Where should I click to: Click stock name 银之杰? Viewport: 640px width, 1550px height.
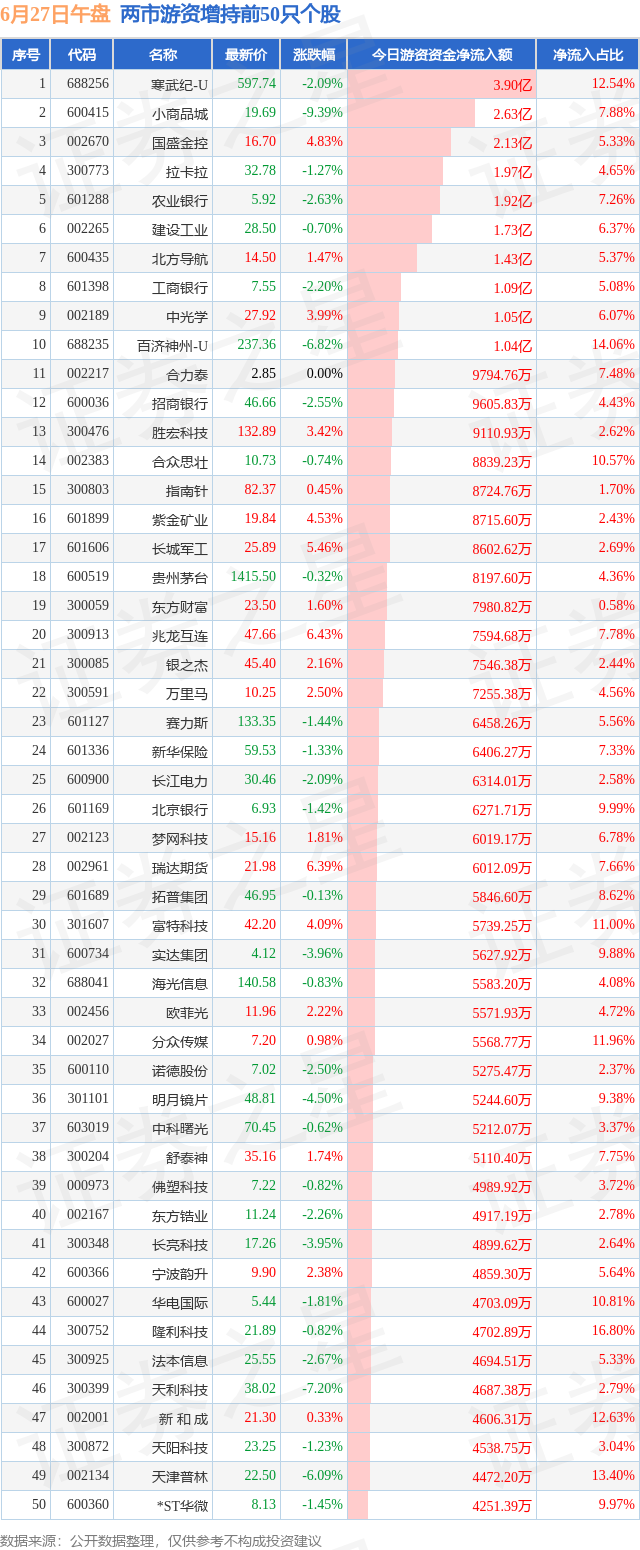[187, 664]
